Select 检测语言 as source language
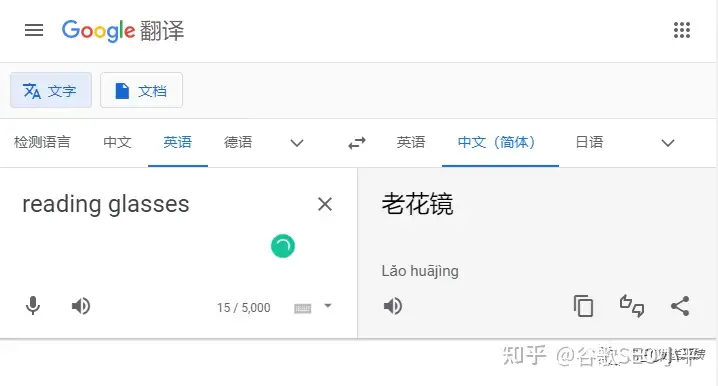 [42, 142]
